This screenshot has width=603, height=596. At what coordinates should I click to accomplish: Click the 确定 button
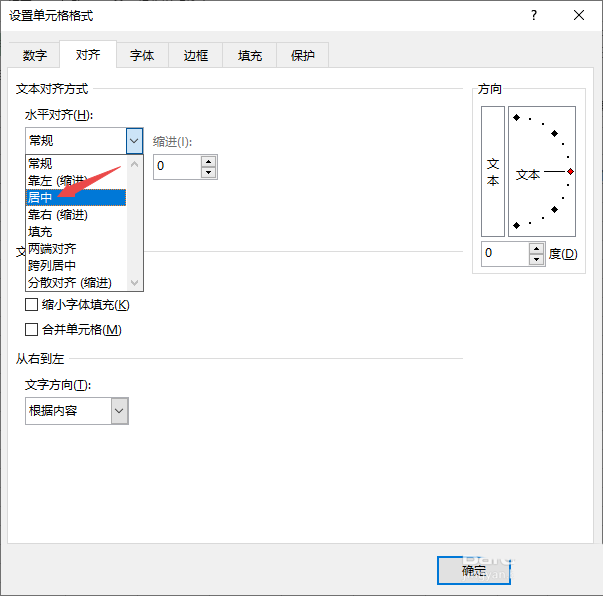coord(474,570)
